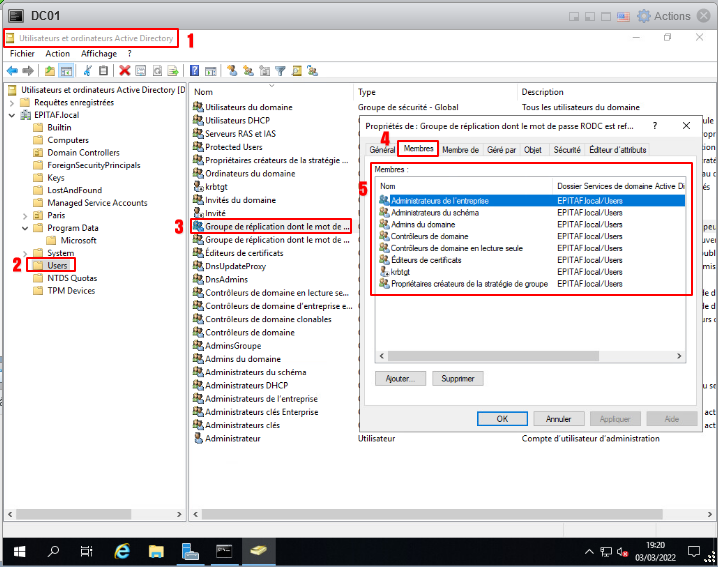Viewport: 718px width, 567px height.
Task: Switch to the Sécurité tab
Action: coord(566,150)
